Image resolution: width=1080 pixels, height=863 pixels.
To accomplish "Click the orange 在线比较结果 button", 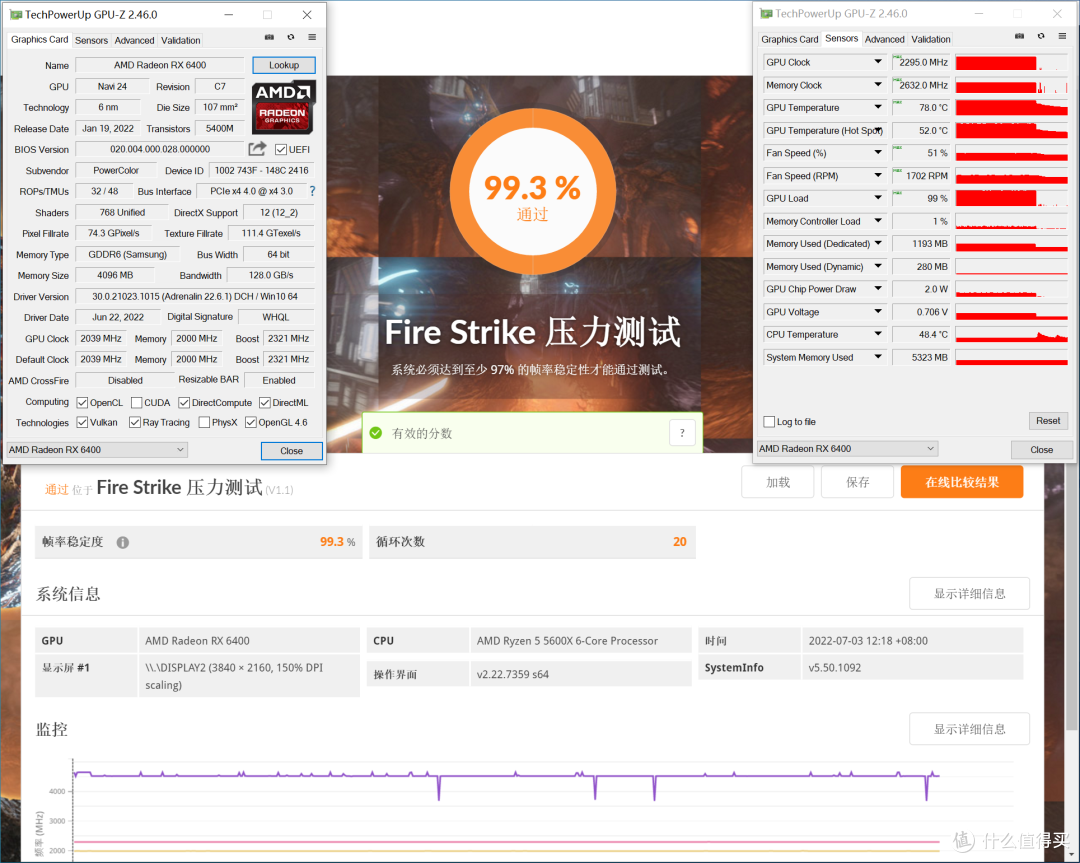I will (962, 482).
